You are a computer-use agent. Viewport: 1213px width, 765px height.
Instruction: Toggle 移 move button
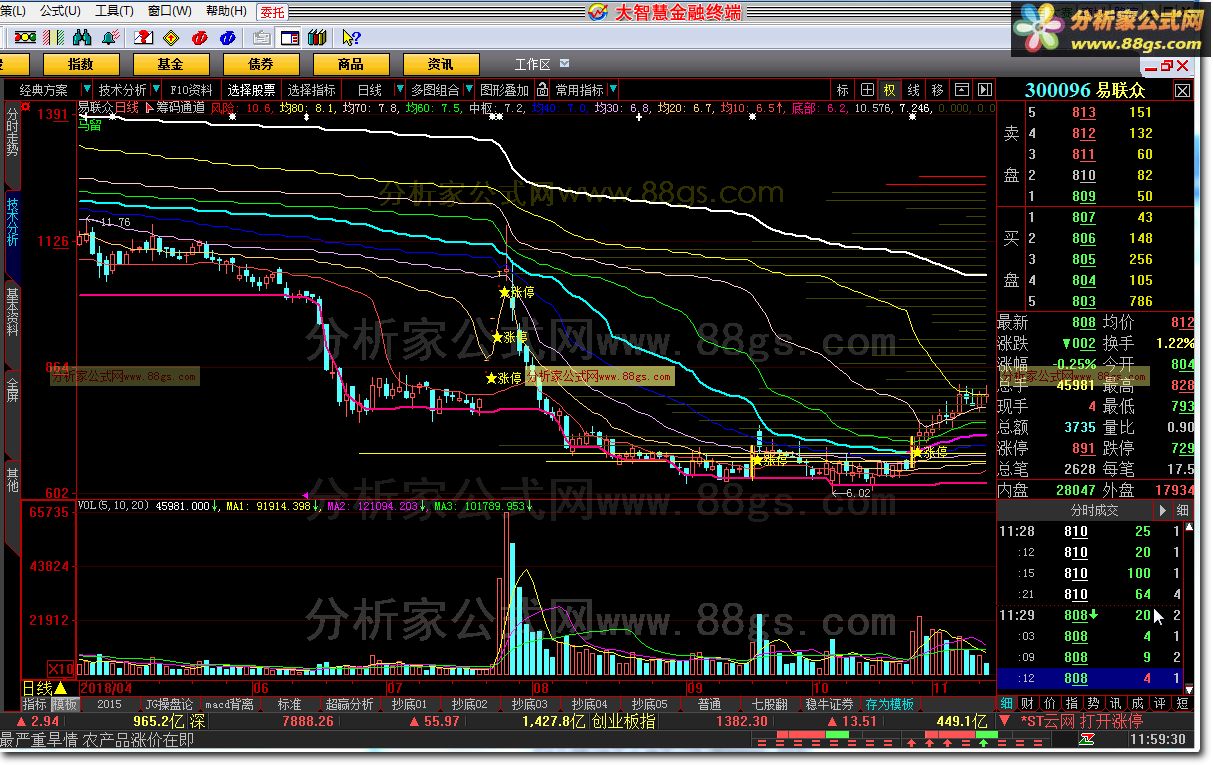[937, 90]
